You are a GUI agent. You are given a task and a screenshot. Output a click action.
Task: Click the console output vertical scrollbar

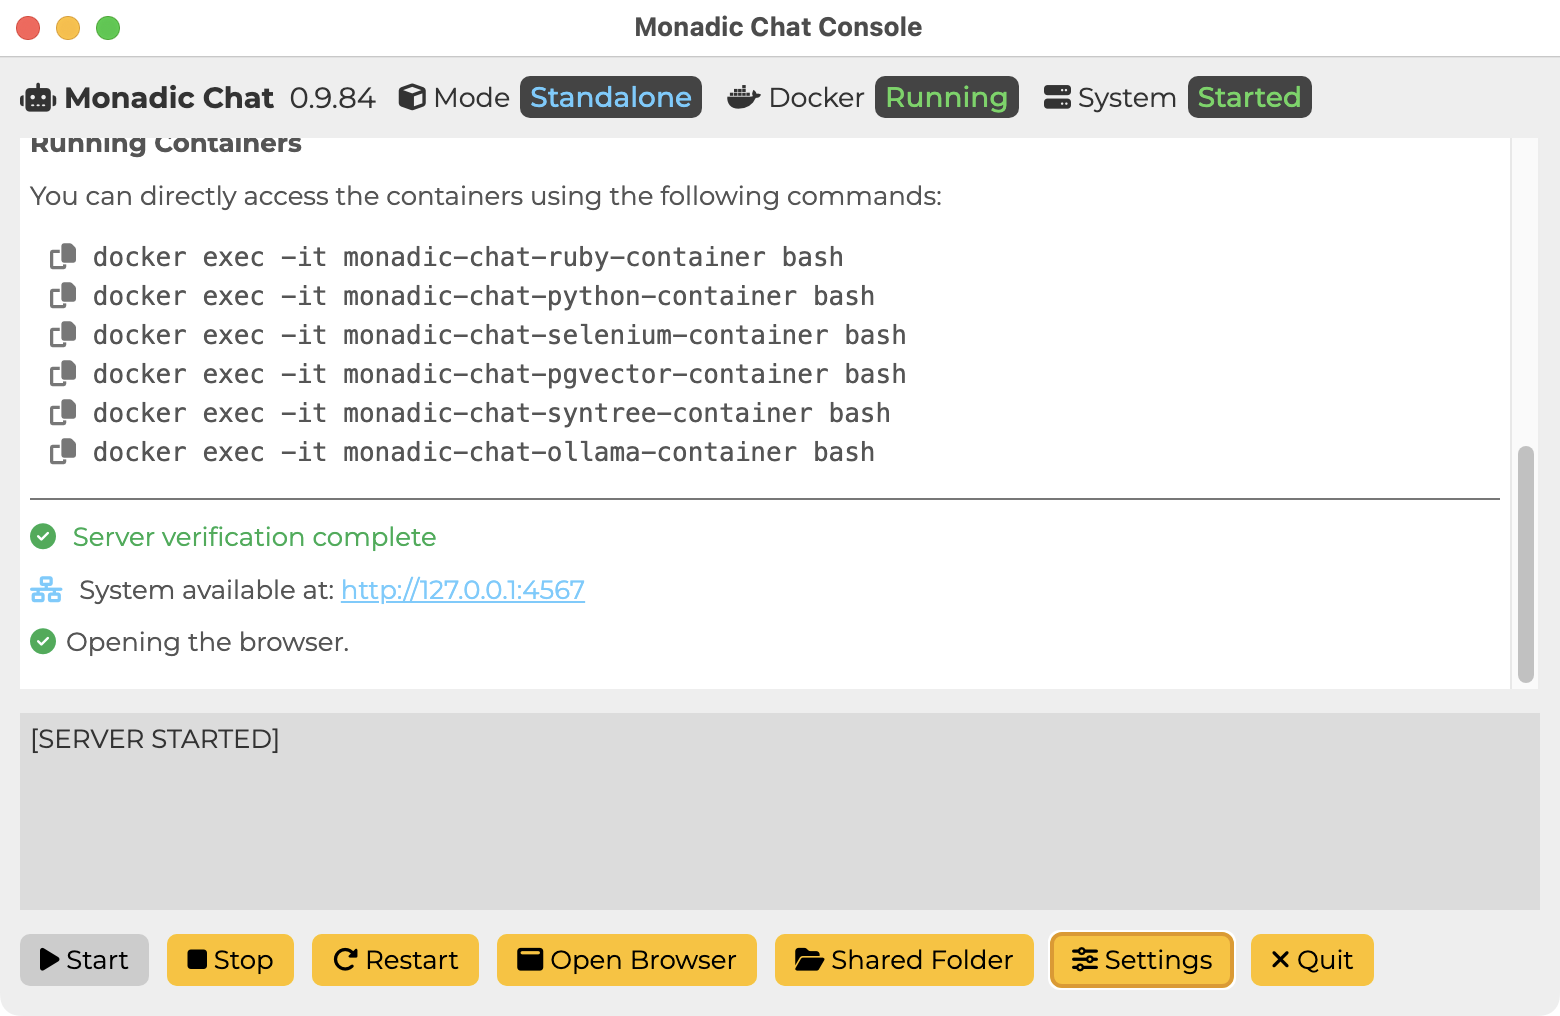pyautogui.click(x=1525, y=564)
